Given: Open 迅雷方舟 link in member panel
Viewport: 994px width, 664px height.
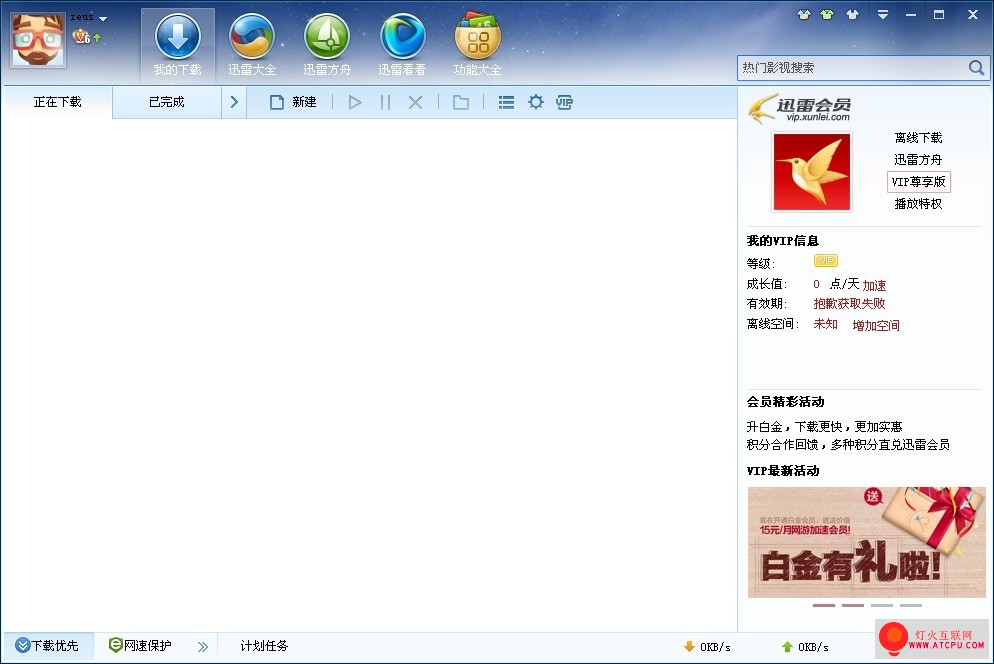Looking at the screenshot, I should point(918,160).
